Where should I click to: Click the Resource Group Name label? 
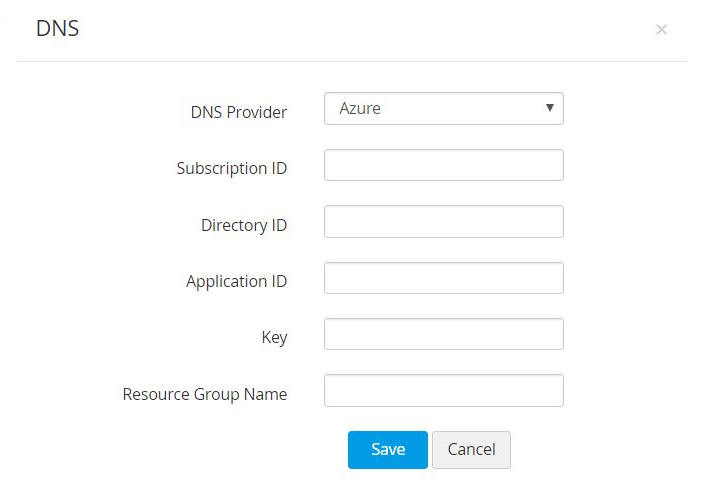(x=204, y=394)
